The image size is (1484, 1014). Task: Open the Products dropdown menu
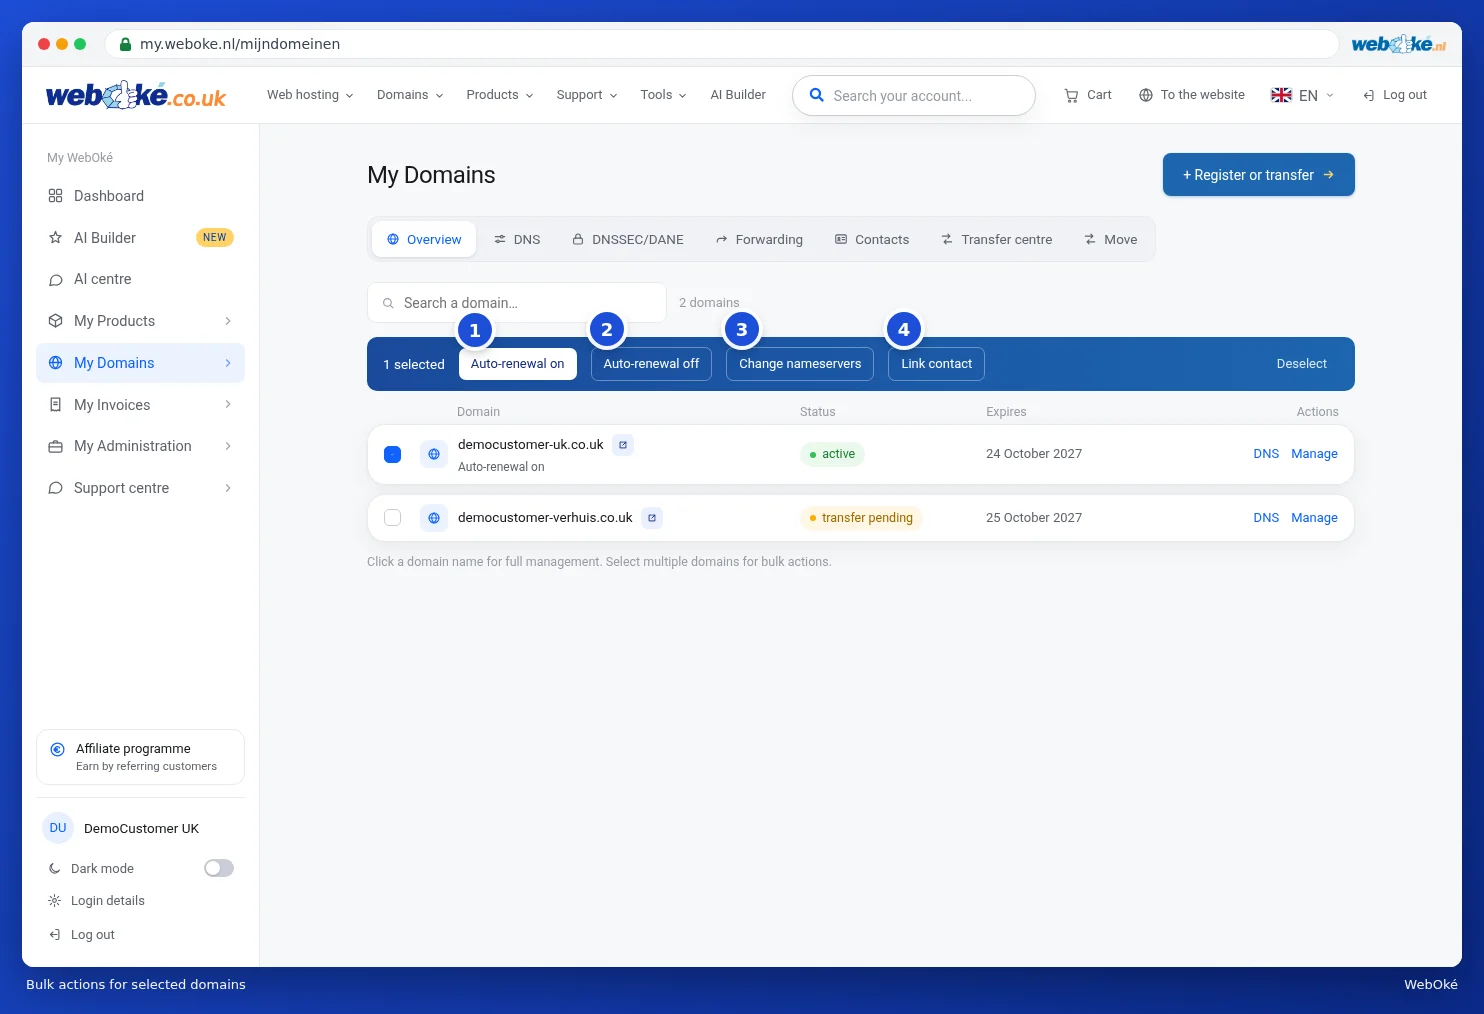tap(500, 95)
